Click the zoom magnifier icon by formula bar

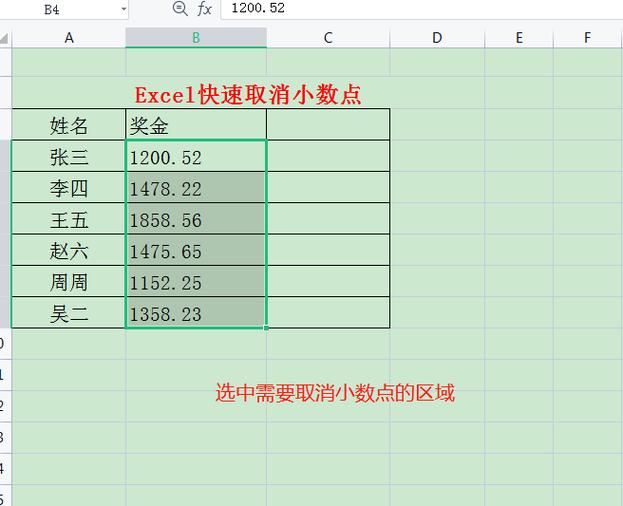pyautogui.click(x=180, y=8)
